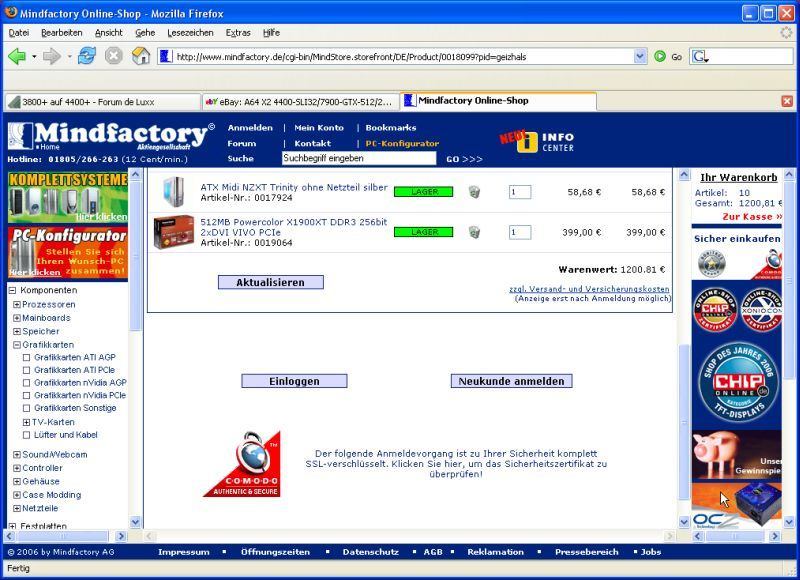Click the OCZ power supply banner
The height and width of the screenshot is (580, 800).
tap(737, 506)
